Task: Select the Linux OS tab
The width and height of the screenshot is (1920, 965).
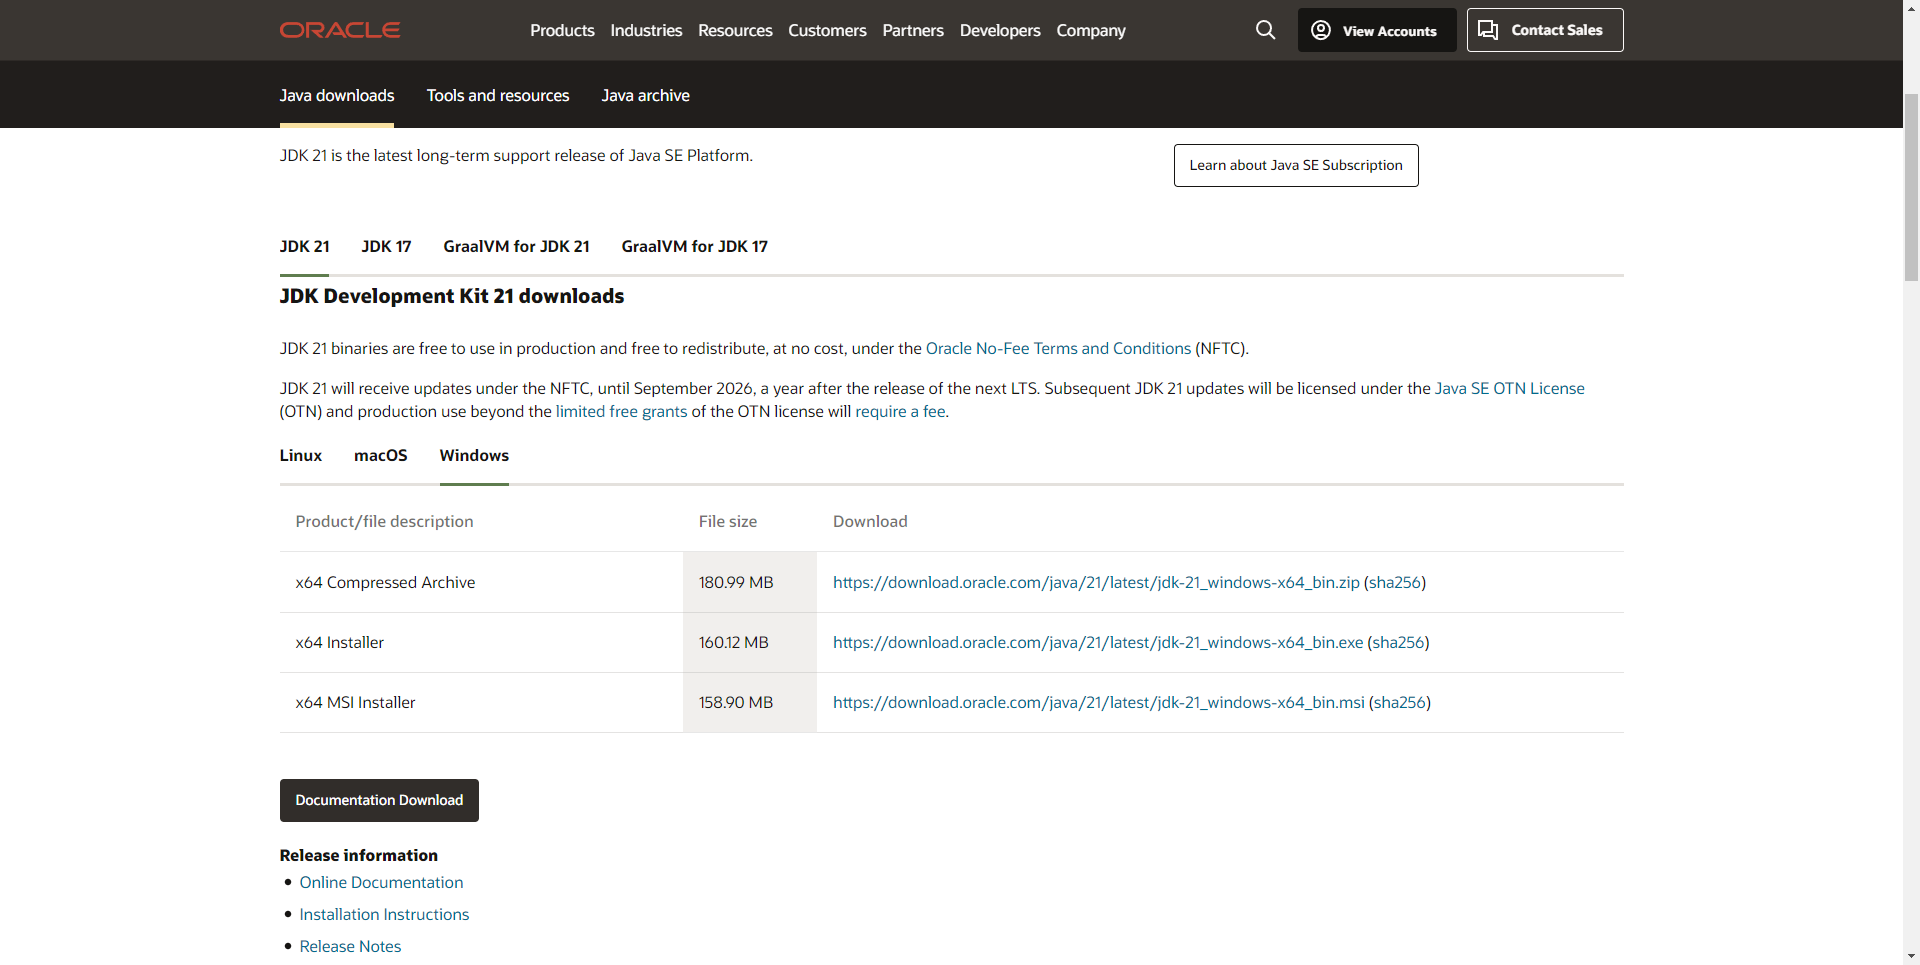Action: pyautogui.click(x=300, y=455)
